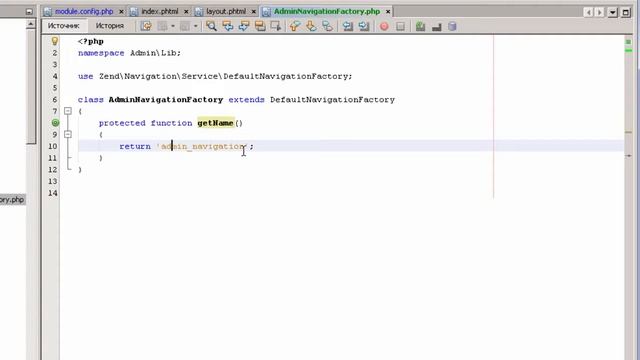Start macro recording red button
The image size is (640, 360).
click(384, 27)
